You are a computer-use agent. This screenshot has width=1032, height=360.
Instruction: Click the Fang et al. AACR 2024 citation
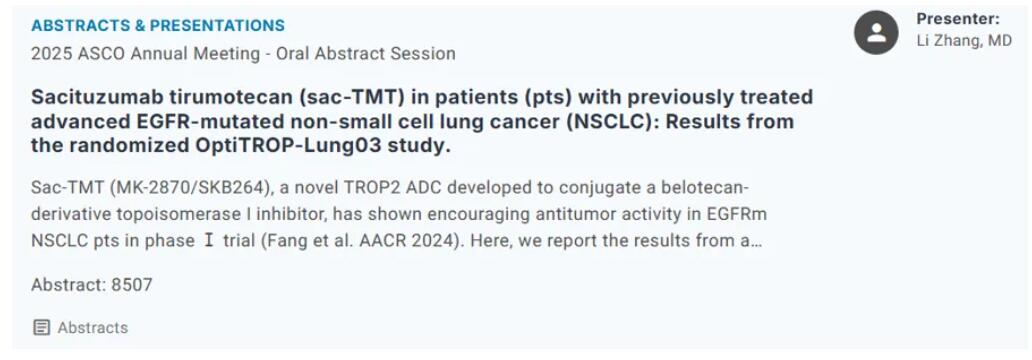click(359, 242)
